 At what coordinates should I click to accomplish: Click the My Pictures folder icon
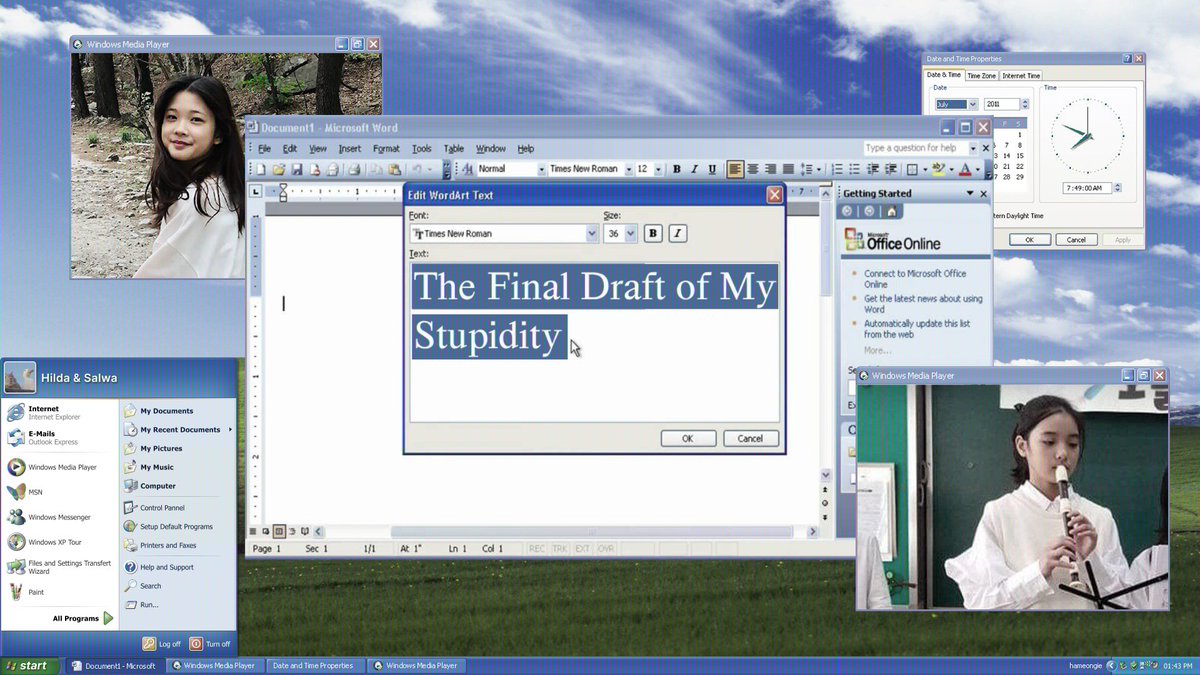130,448
